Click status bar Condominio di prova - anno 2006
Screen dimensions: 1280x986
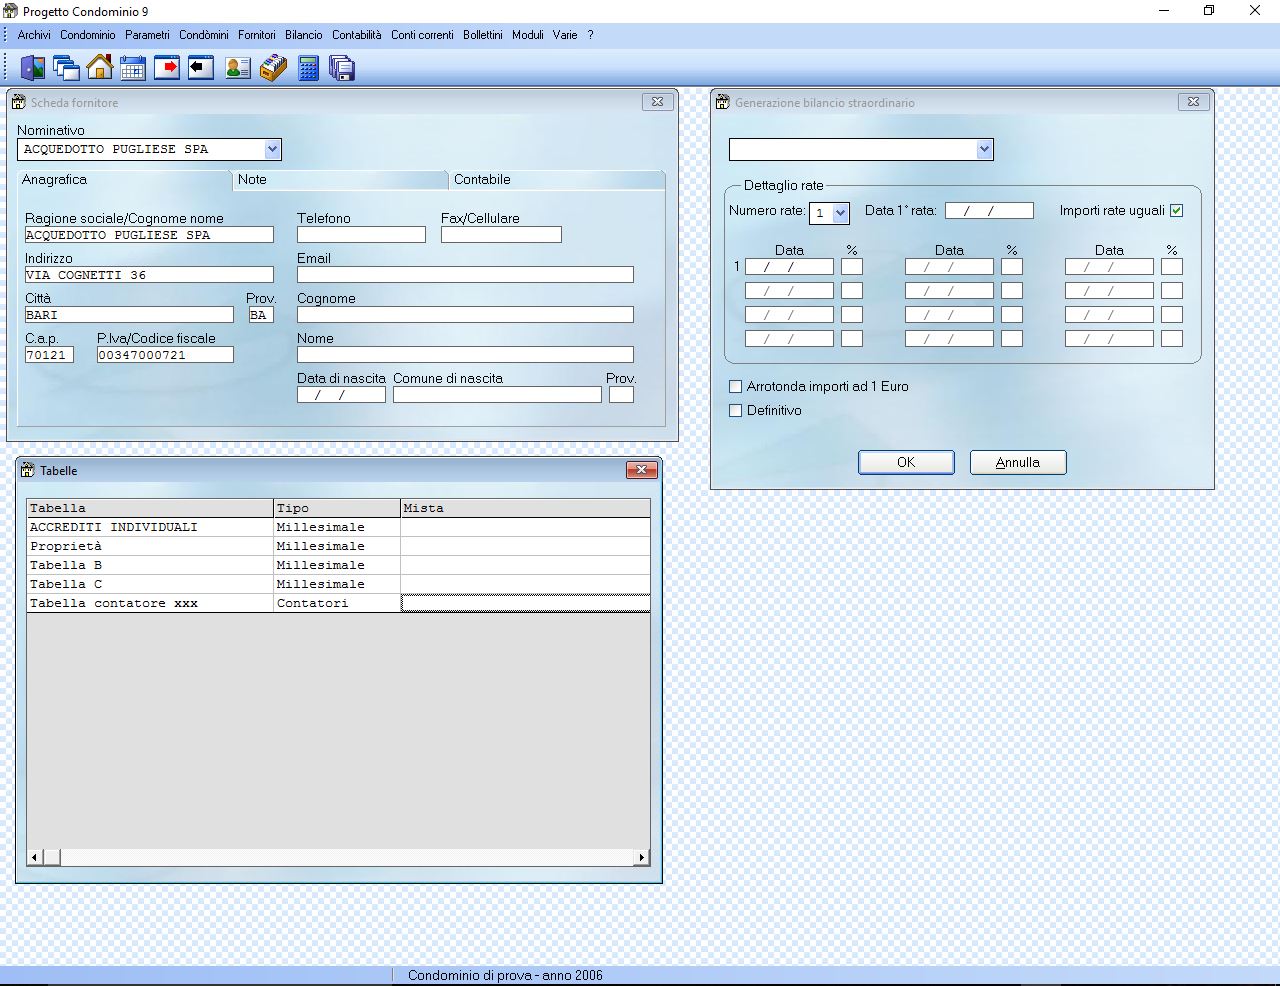[505, 975]
